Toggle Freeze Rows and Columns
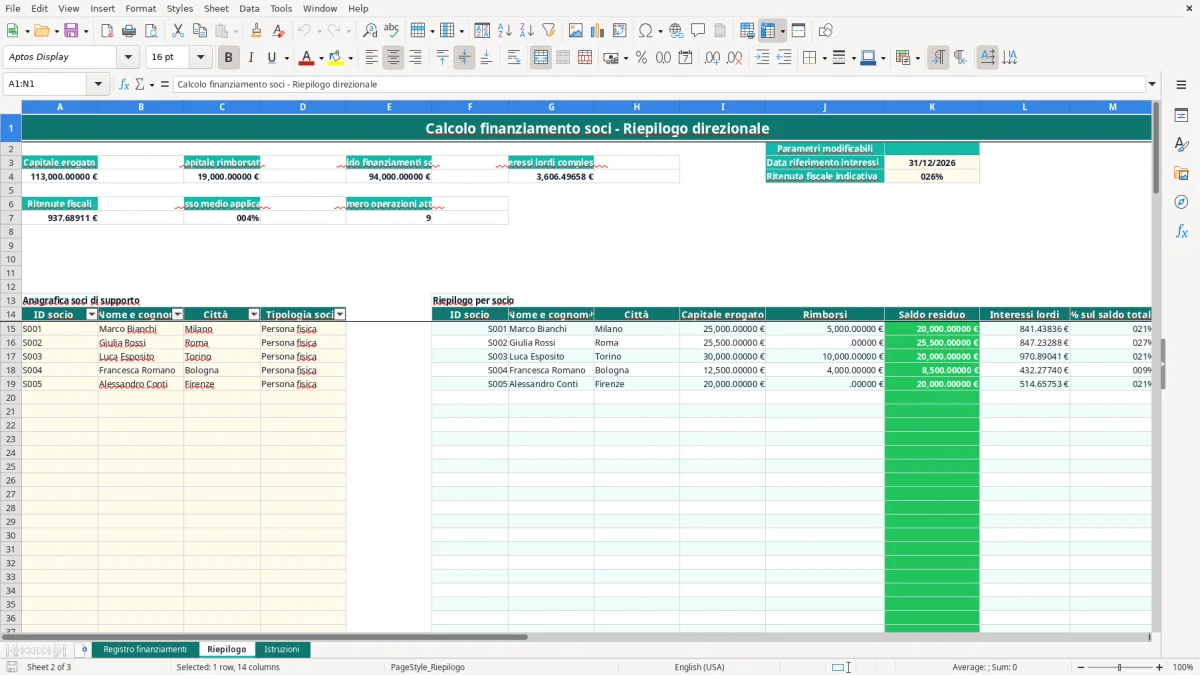The image size is (1200, 675). coord(768,31)
